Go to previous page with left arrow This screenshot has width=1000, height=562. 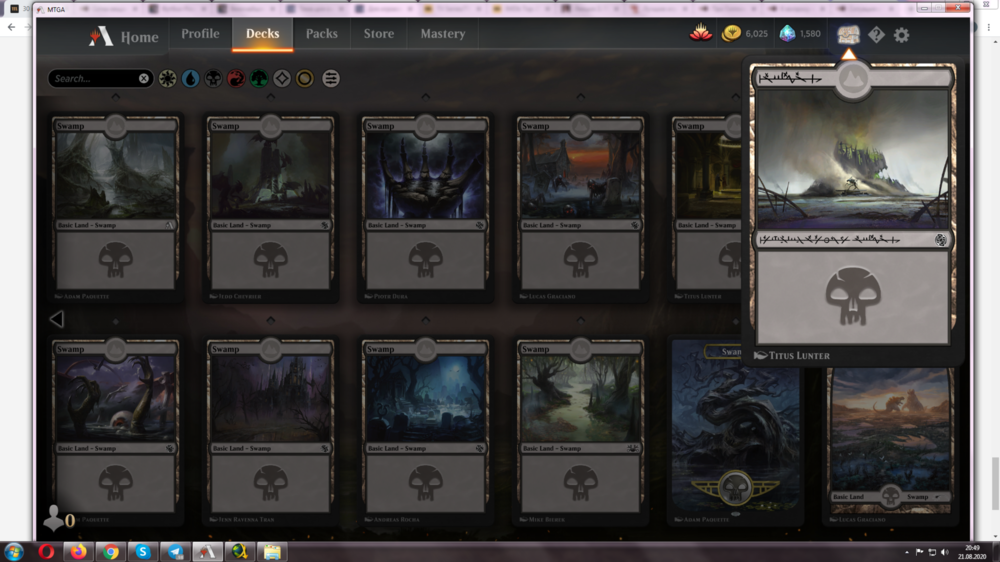[x=57, y=319]
